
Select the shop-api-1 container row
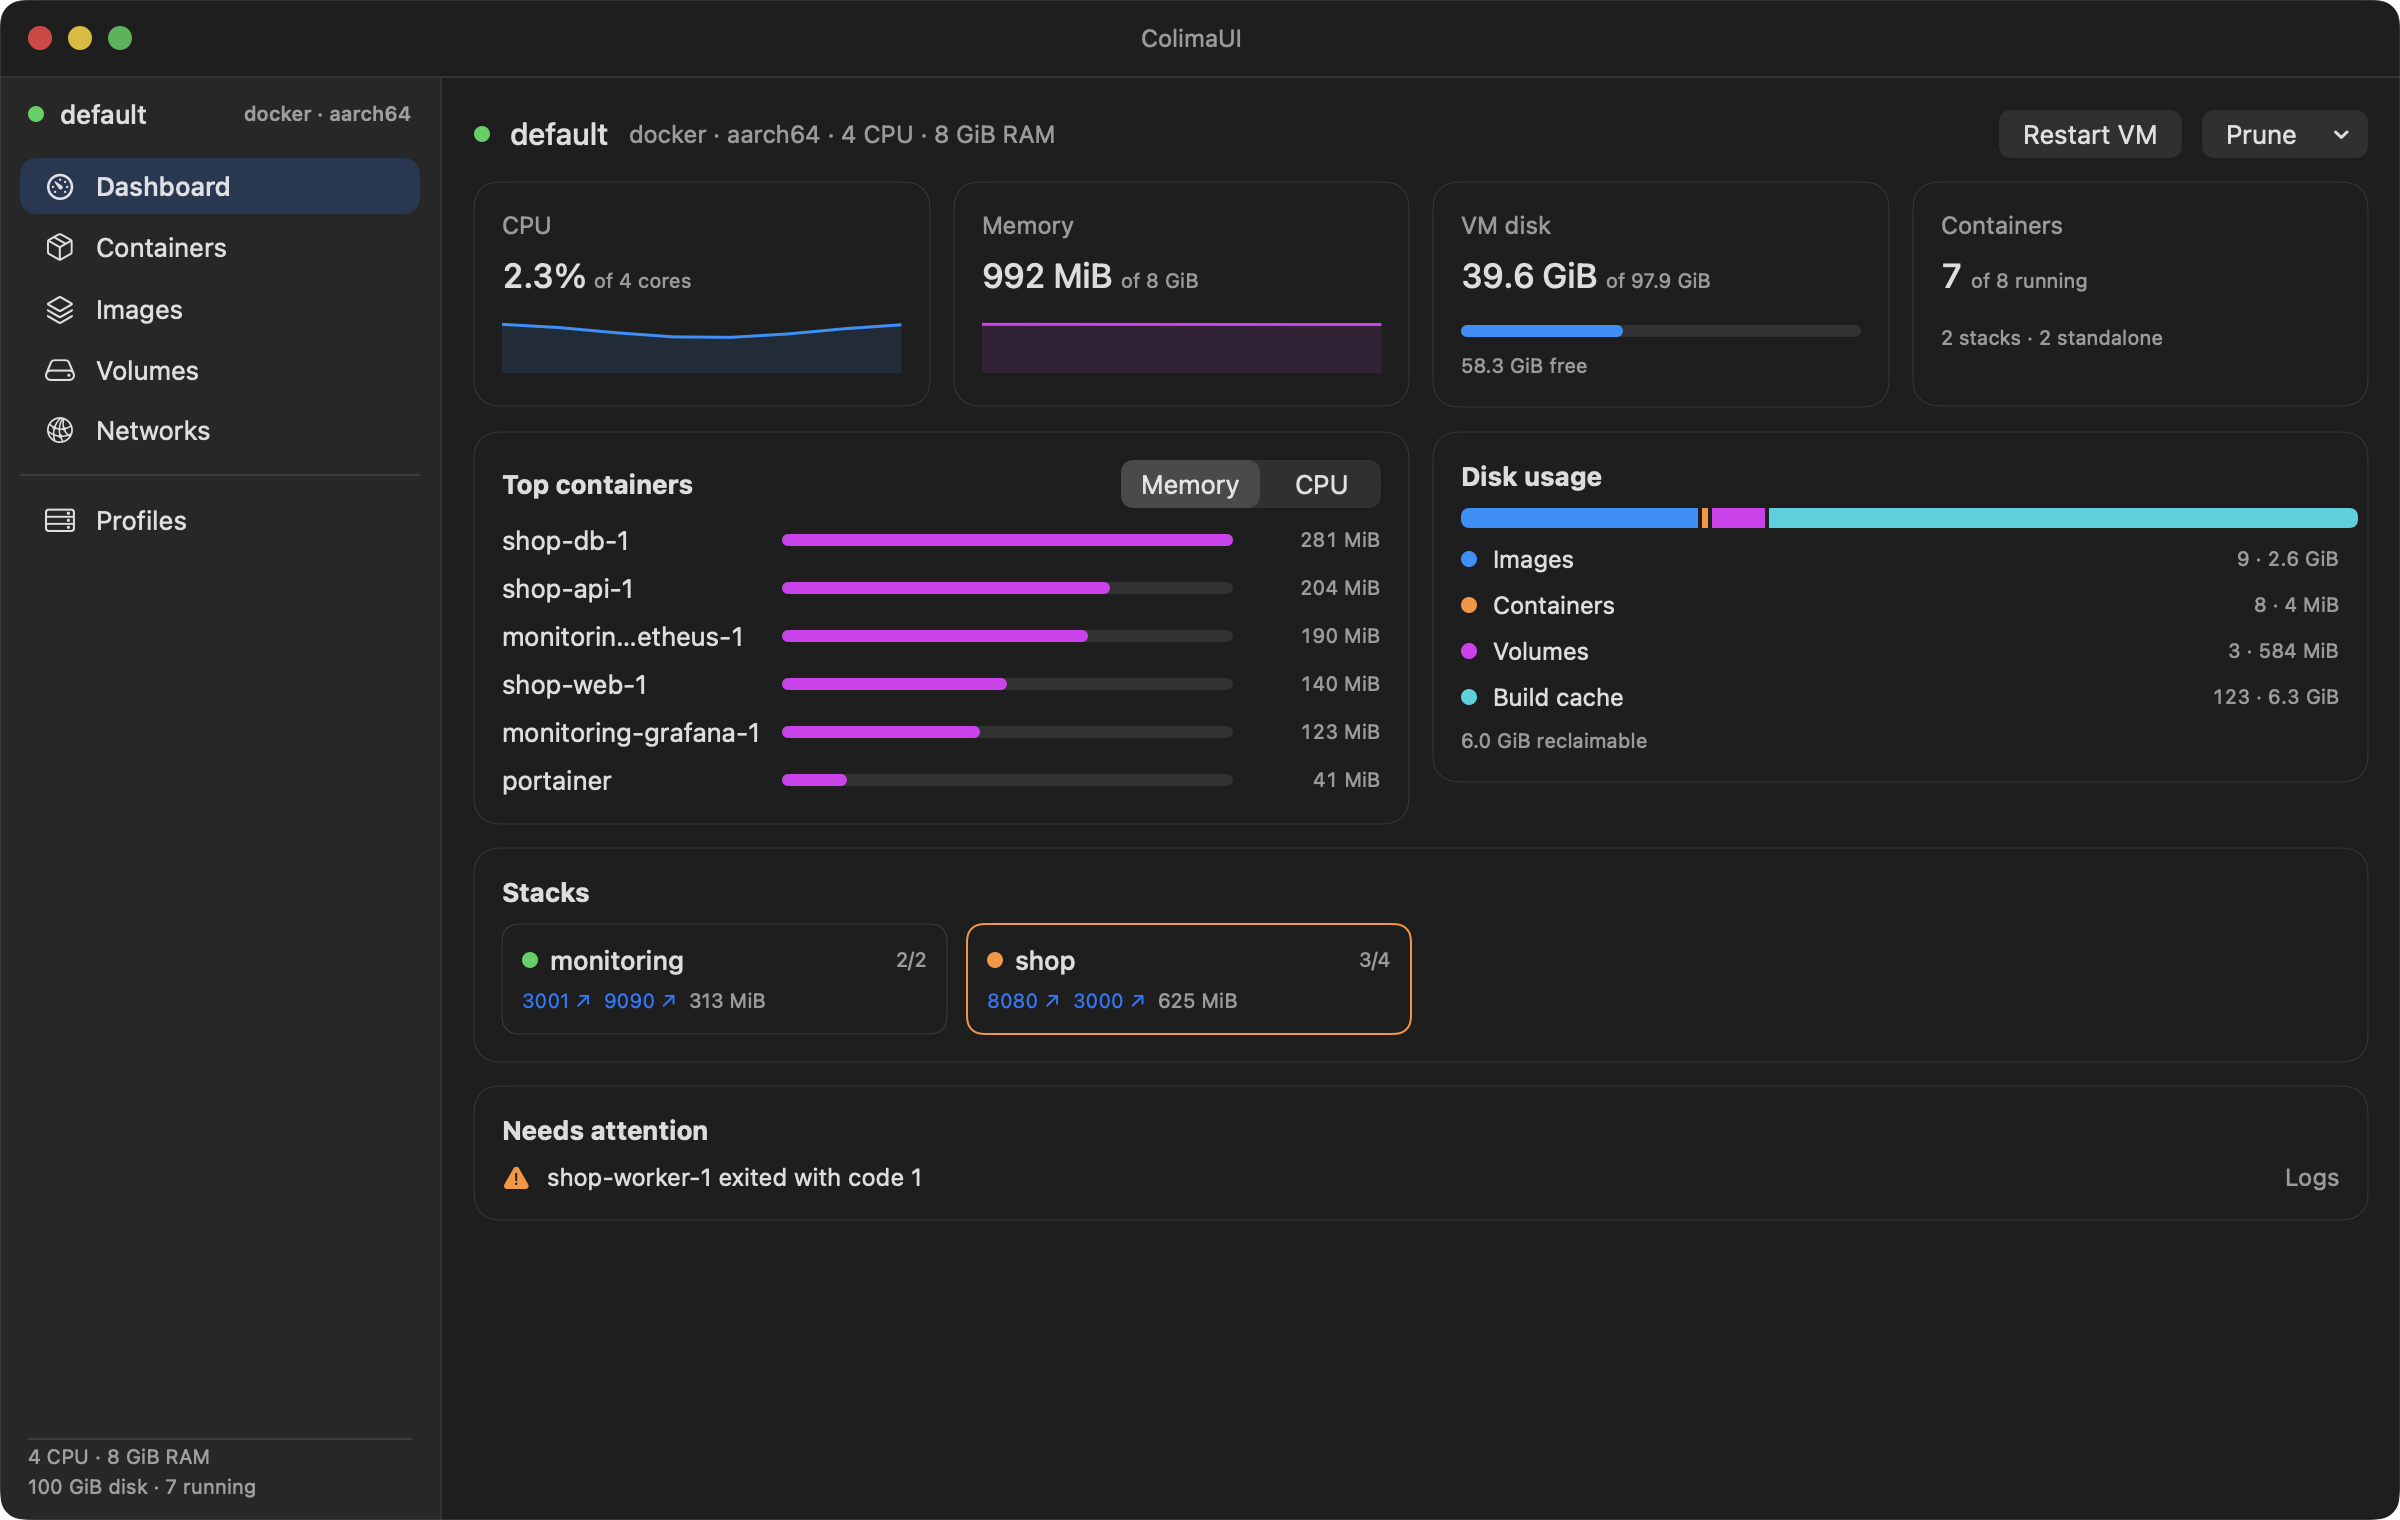click(x=941, y=588)
